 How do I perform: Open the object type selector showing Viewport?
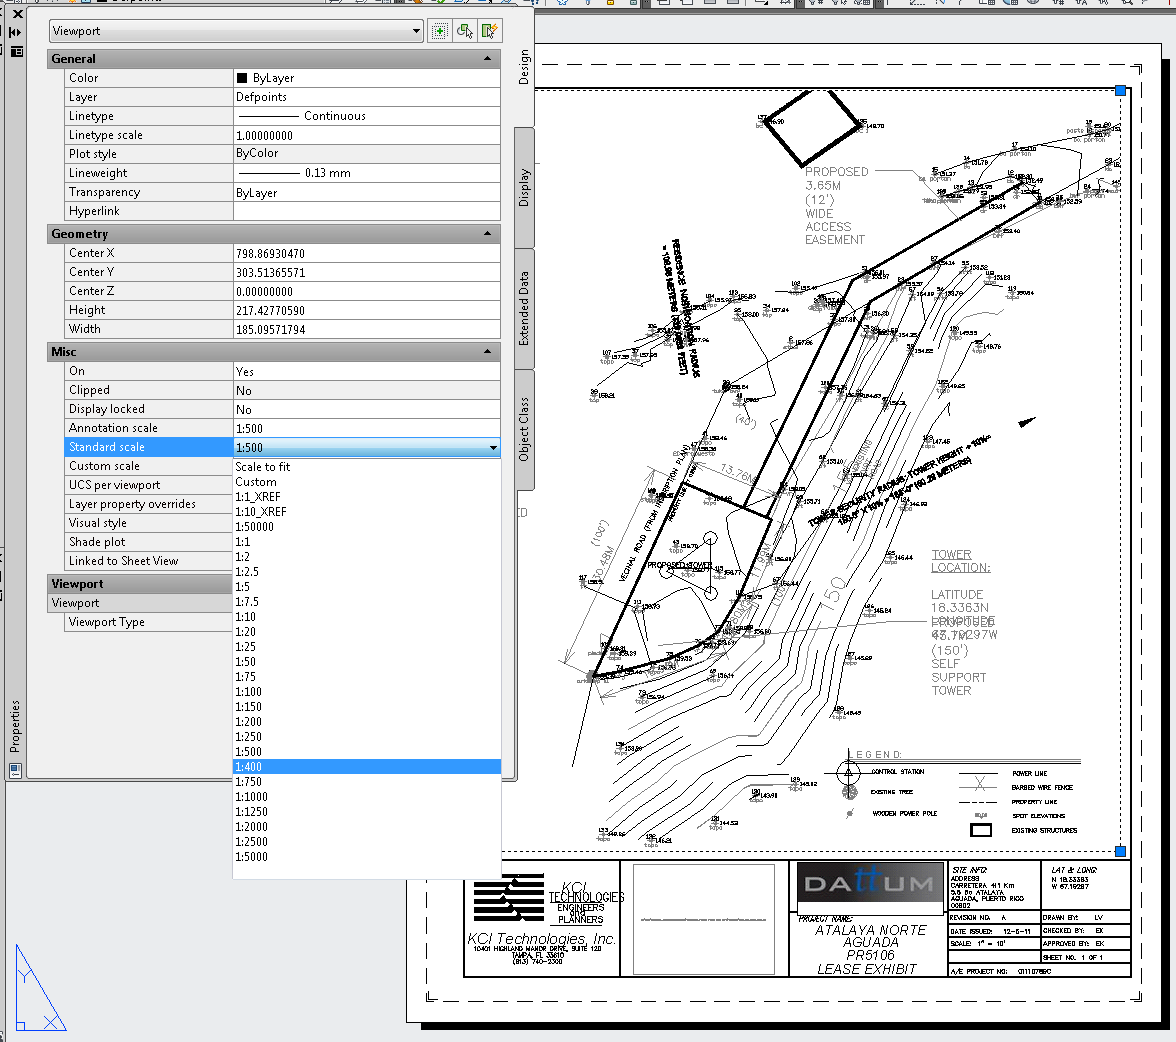coord(236,30)
